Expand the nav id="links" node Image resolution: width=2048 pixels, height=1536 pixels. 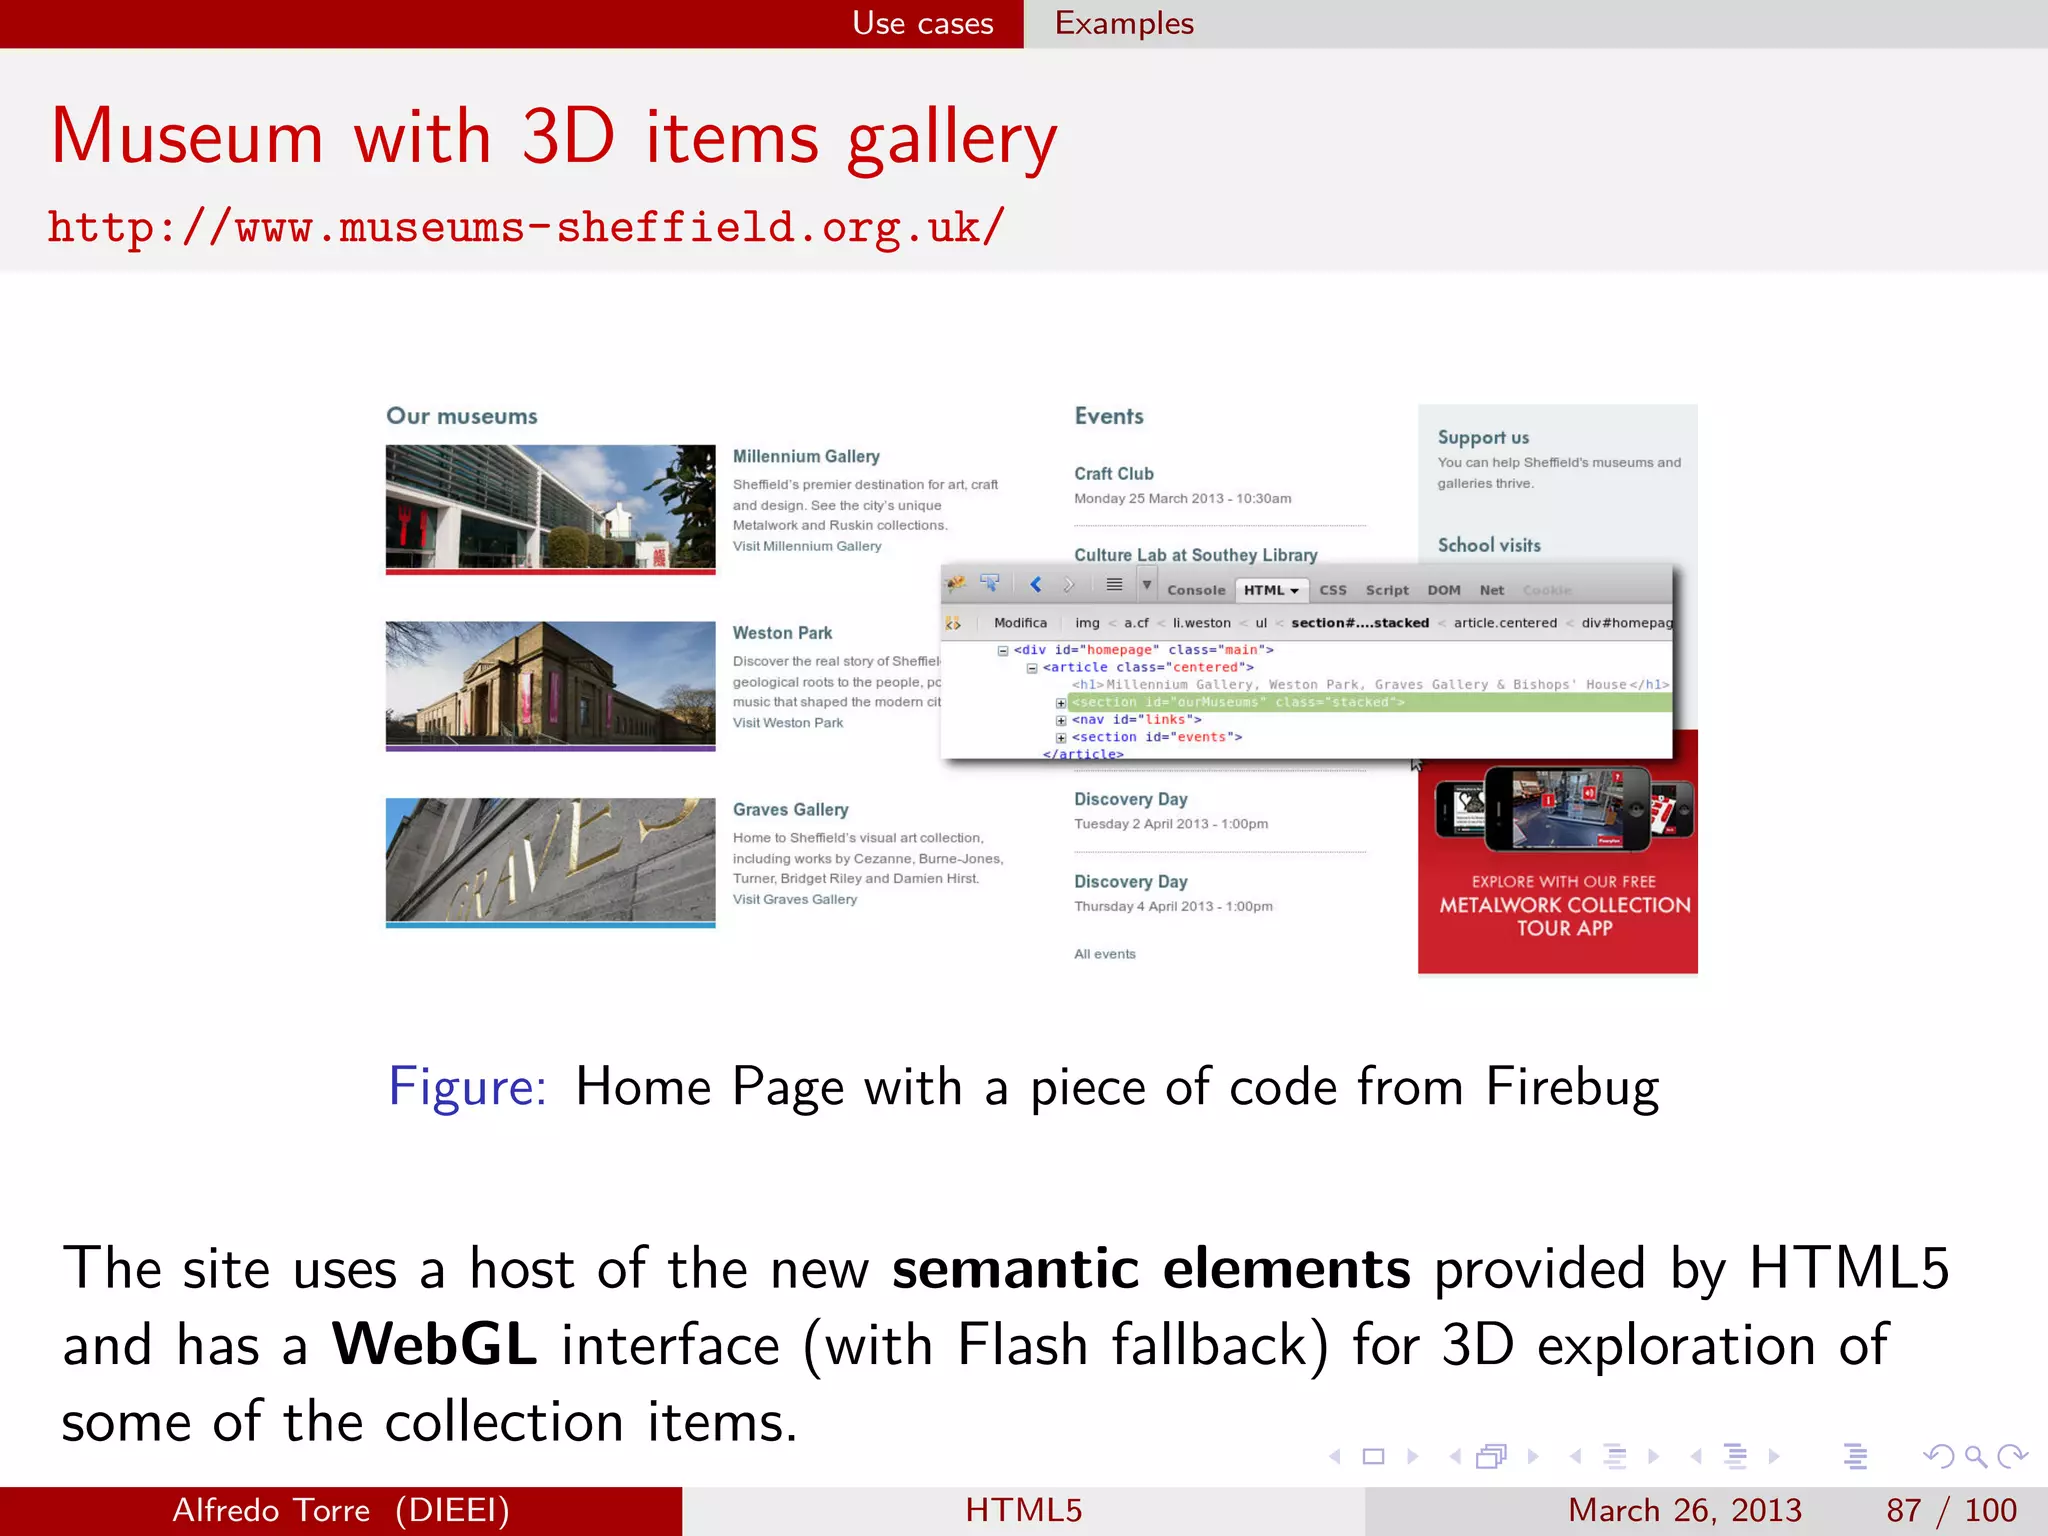(1061, 720)
